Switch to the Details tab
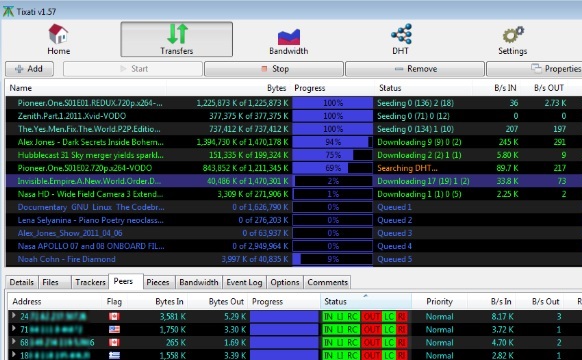Viewport: 582px width, 360px height. click(x=22, y=282)
